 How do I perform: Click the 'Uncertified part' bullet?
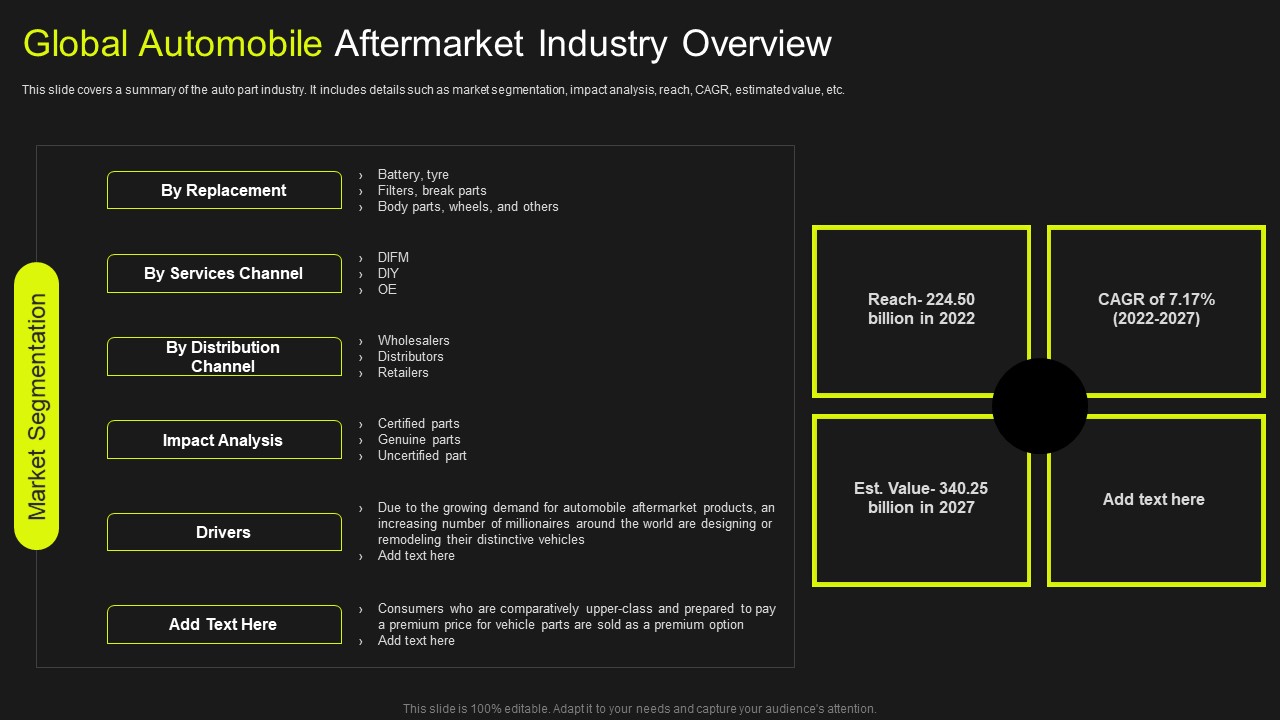pos(422,456)
